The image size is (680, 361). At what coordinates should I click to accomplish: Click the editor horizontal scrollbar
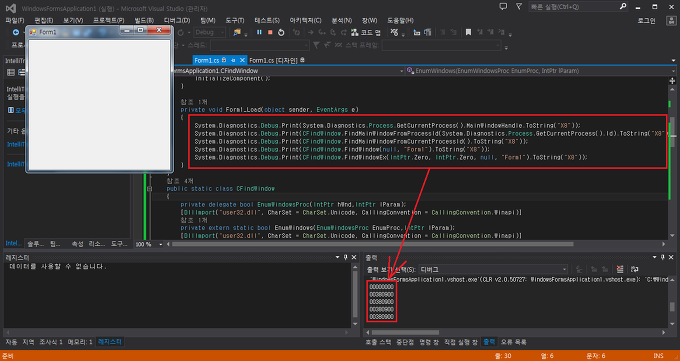click(373, 244)
